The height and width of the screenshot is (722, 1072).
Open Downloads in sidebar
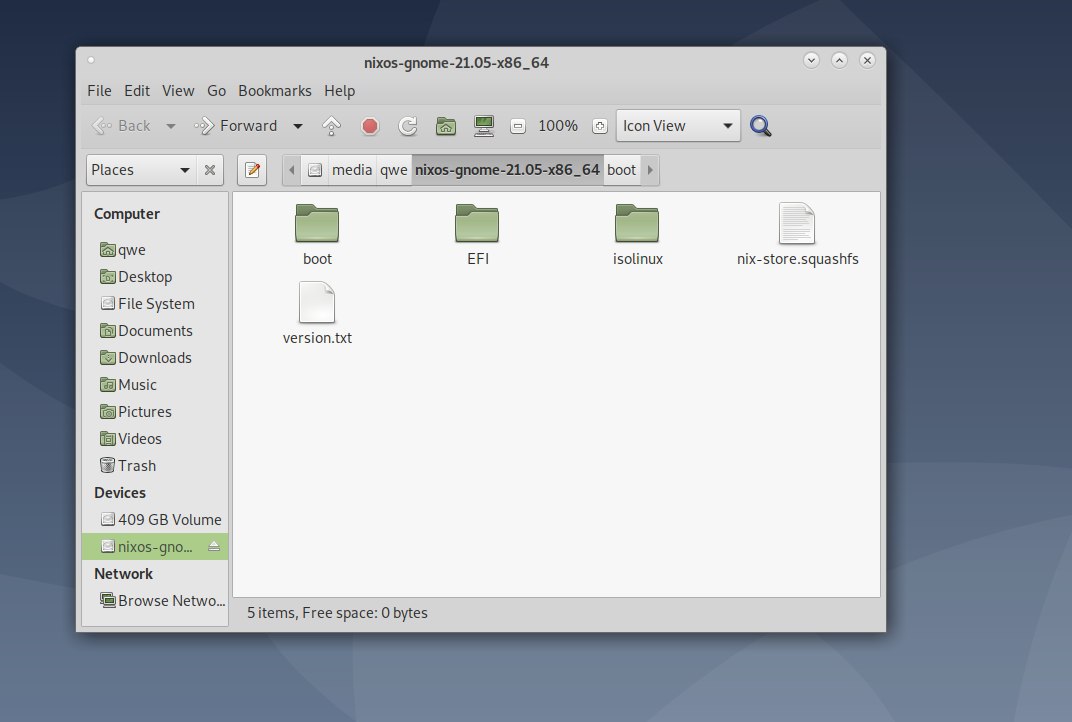(x=155, y=358)
